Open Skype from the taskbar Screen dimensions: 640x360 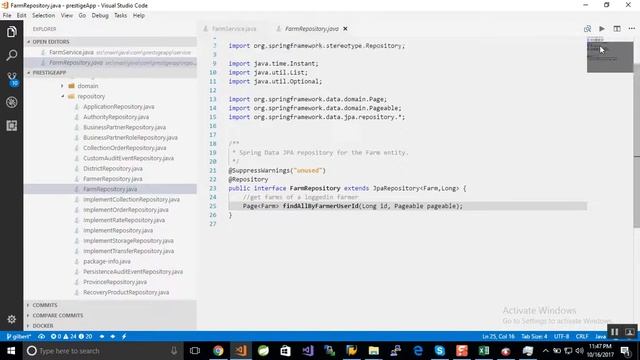point(440,351)
